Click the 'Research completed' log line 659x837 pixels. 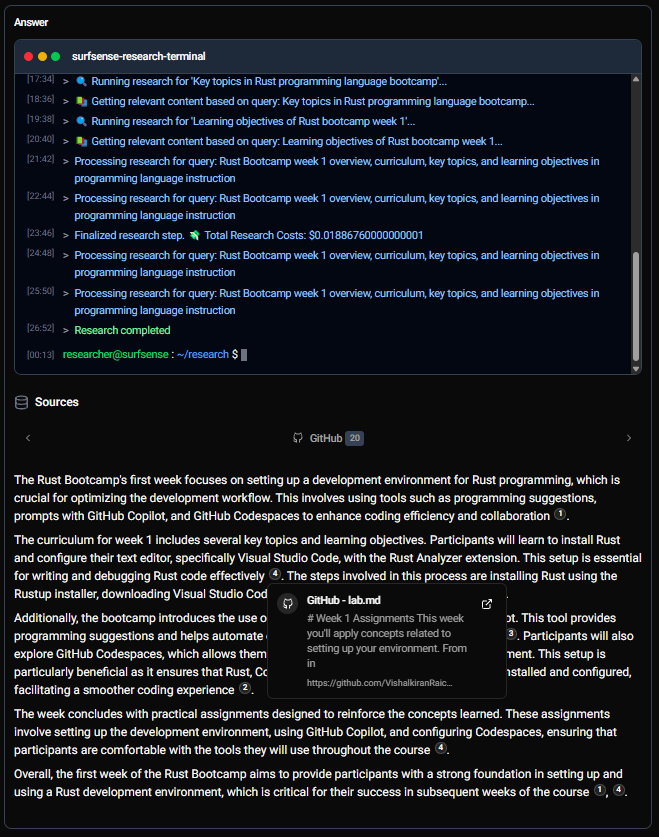tap(122, 330)
